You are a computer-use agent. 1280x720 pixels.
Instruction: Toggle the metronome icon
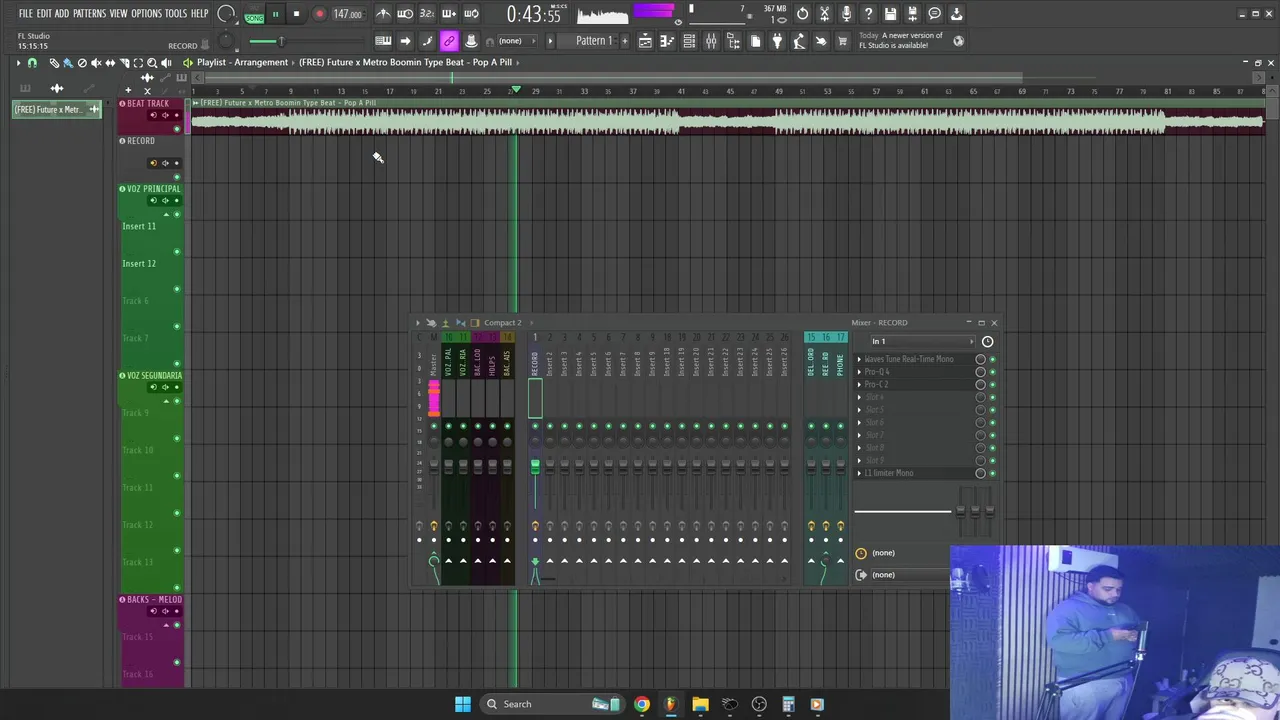click(383, 14)
